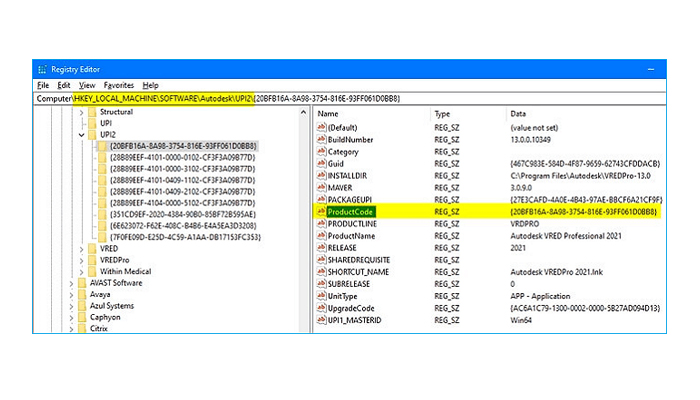Expand the Structural key

pyautogui.click(x=81, y=112)
